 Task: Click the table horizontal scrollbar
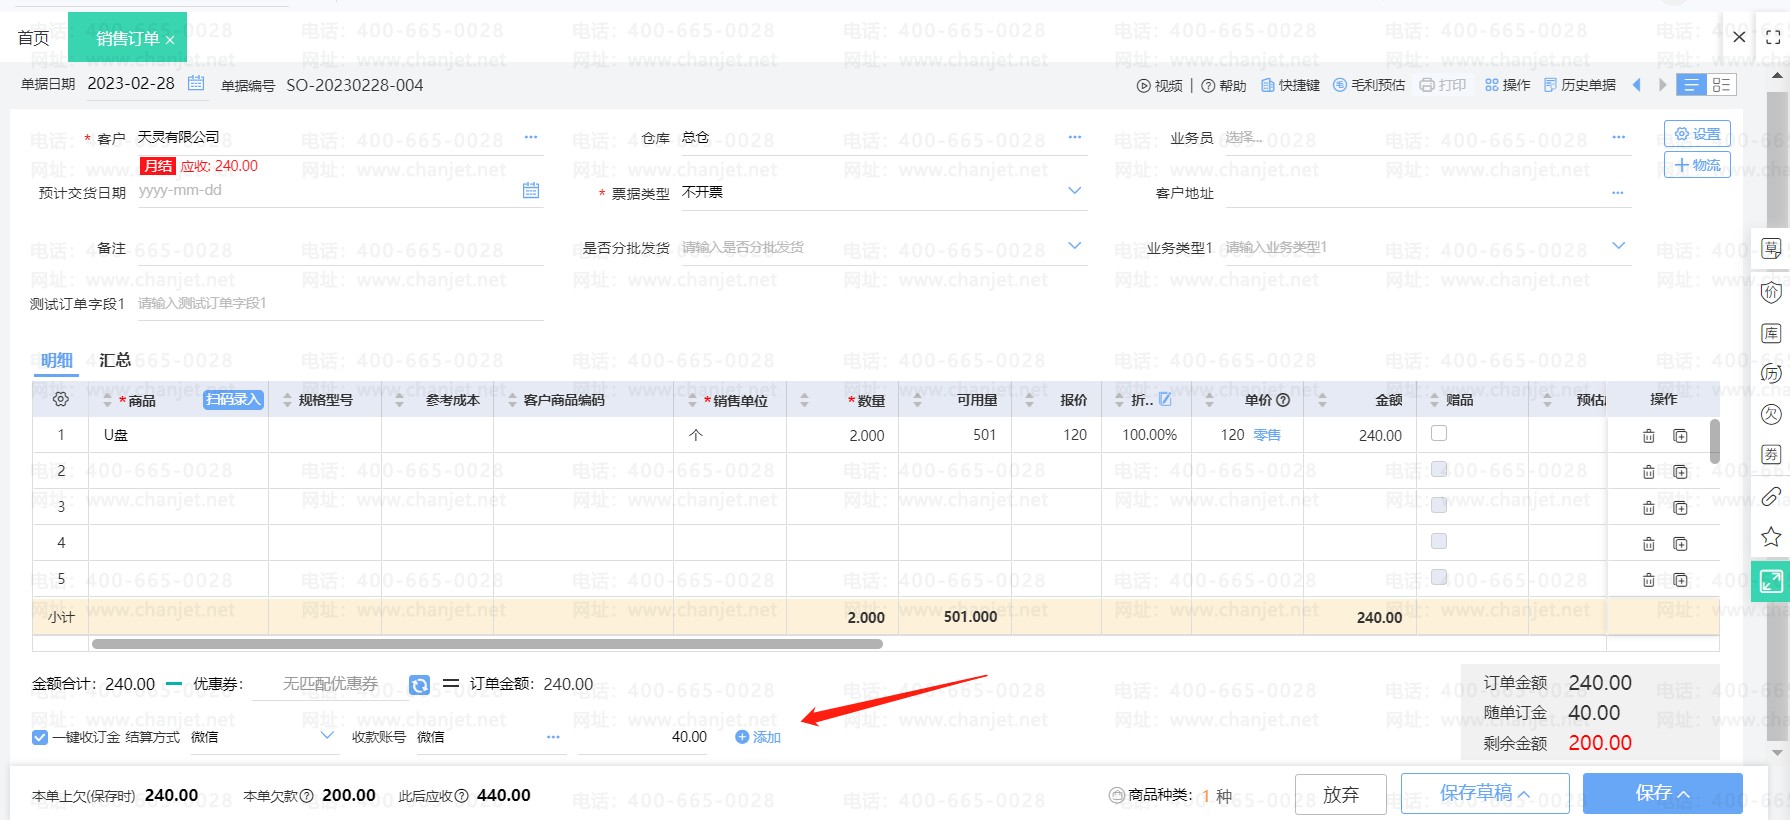[487, 644]
